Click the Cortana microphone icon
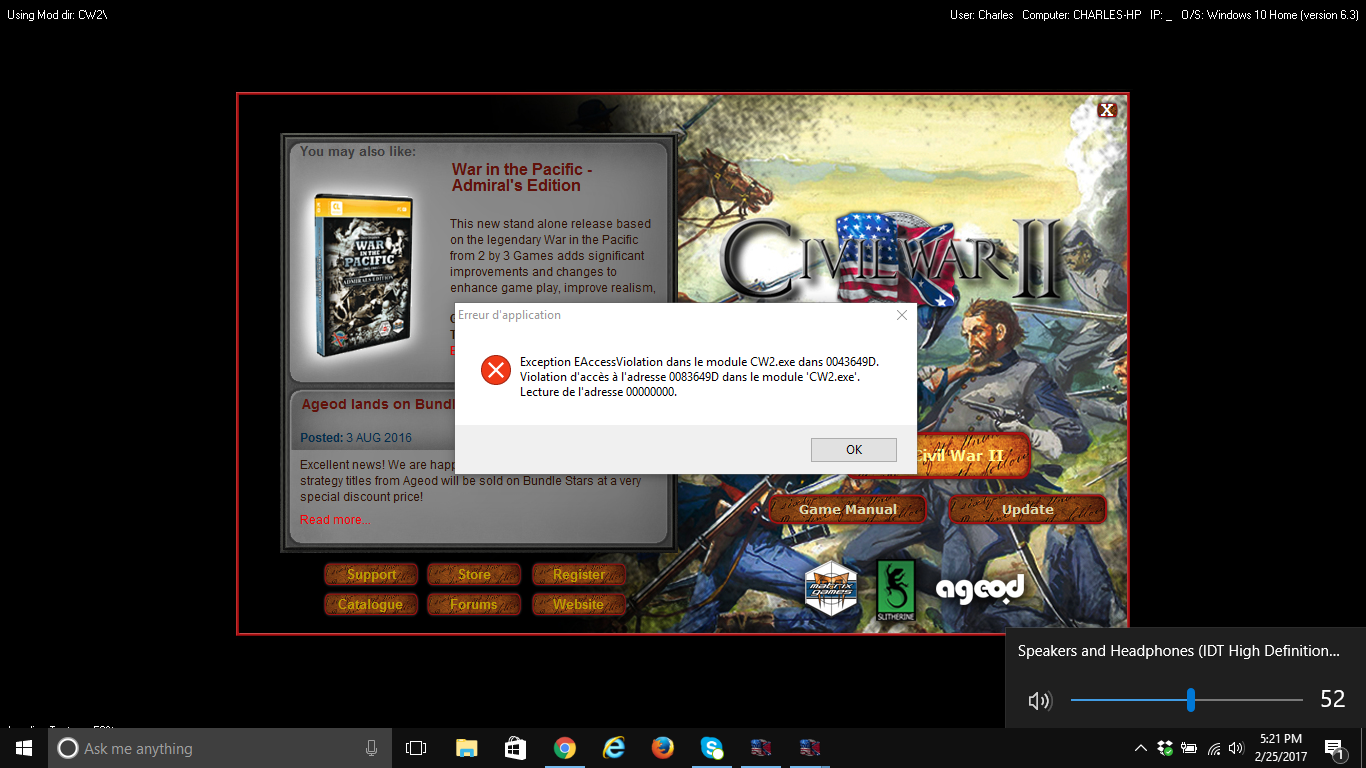1366x768 pixels. pos(372,748)
